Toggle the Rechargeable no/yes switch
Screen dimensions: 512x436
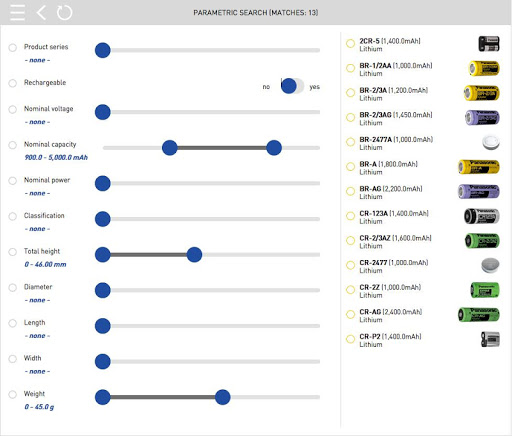292,86
